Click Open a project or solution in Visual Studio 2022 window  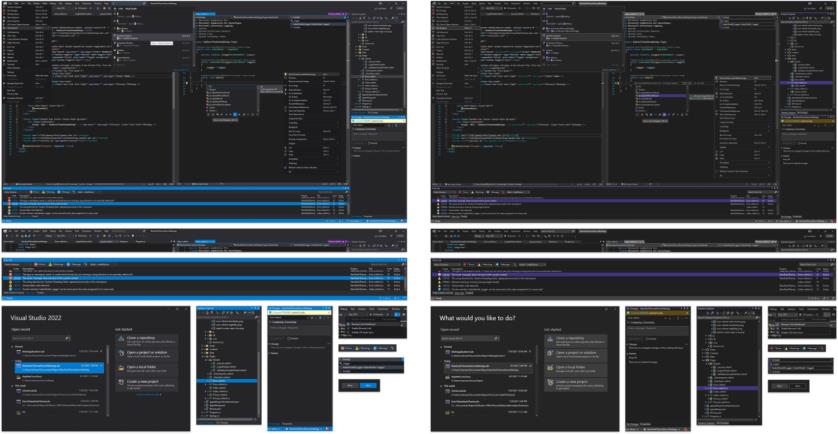click(x=146, y=355)
